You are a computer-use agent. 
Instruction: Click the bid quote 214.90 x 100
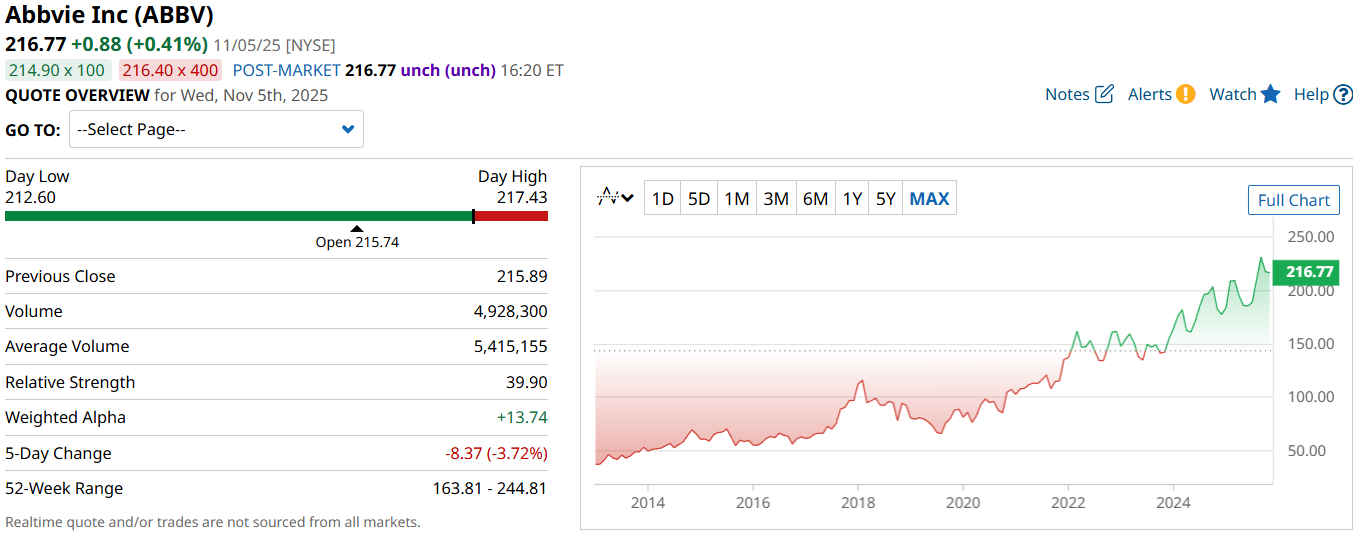pos(57,70)
